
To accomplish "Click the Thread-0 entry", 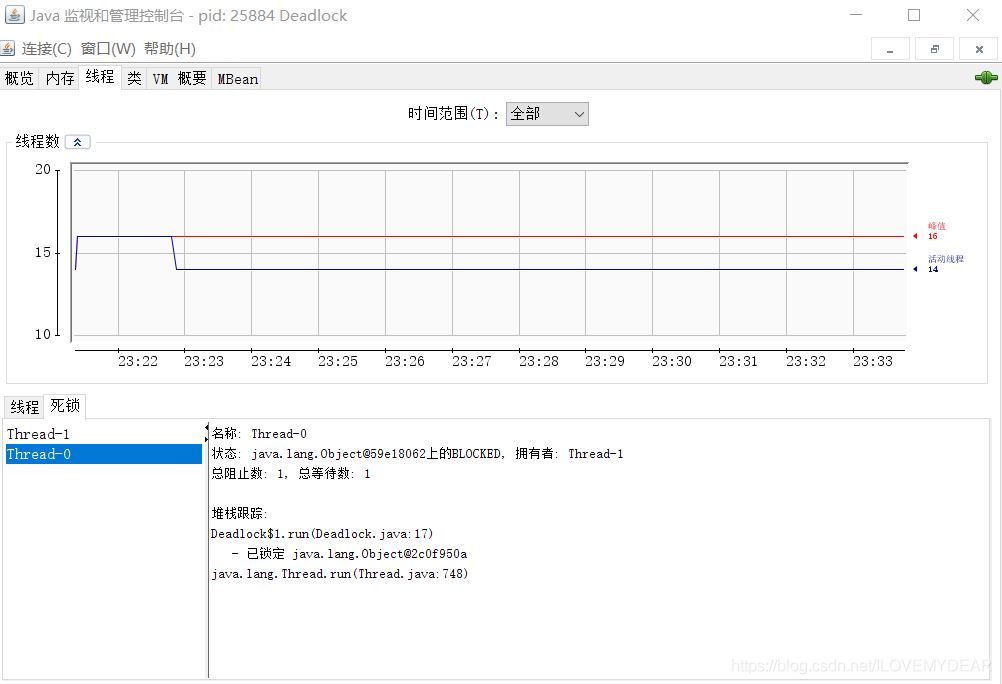I will [x=38, y=453].
